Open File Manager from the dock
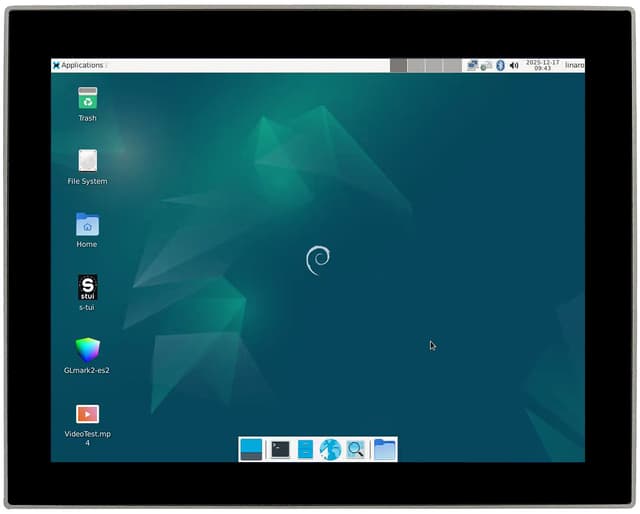Viewport: 640px width, 514px height. tap(305, 449)
